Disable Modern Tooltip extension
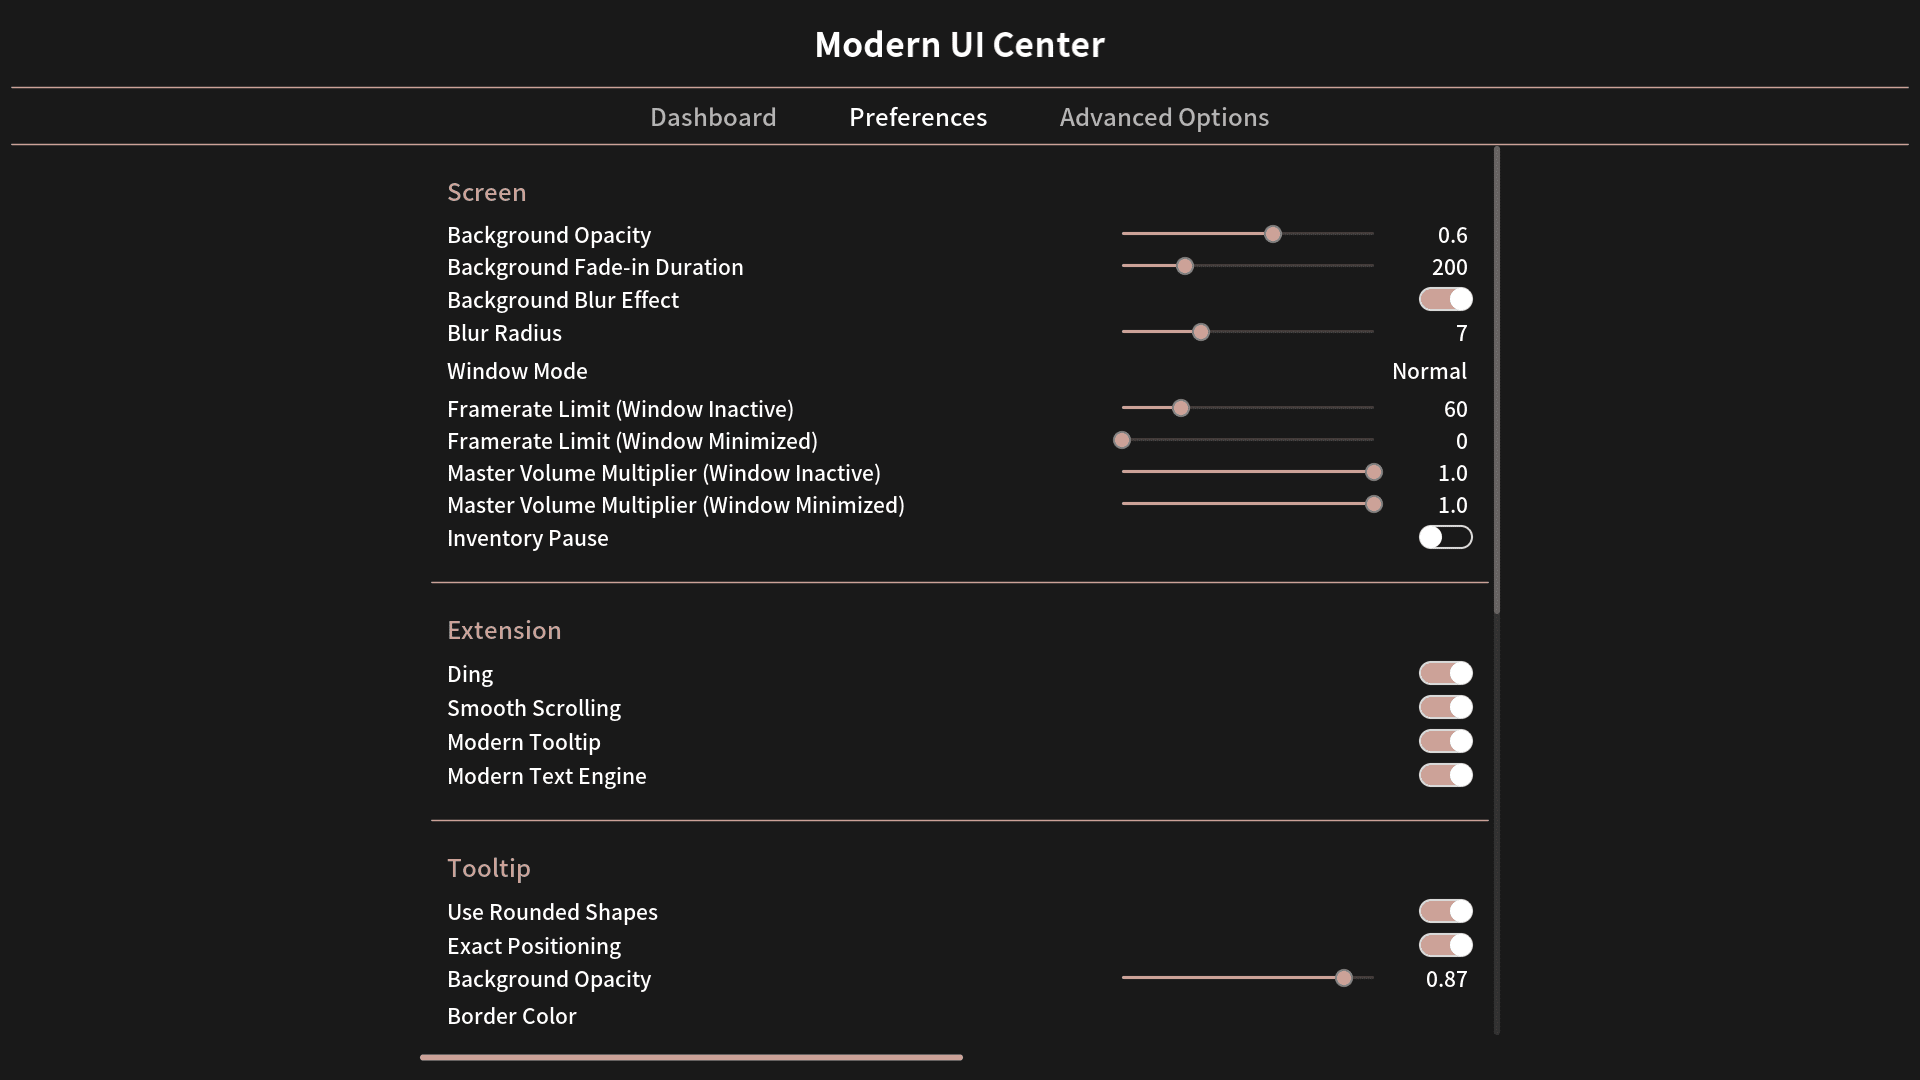Viewport: 1920px width, 1080px height. [x=1445, y=741]
